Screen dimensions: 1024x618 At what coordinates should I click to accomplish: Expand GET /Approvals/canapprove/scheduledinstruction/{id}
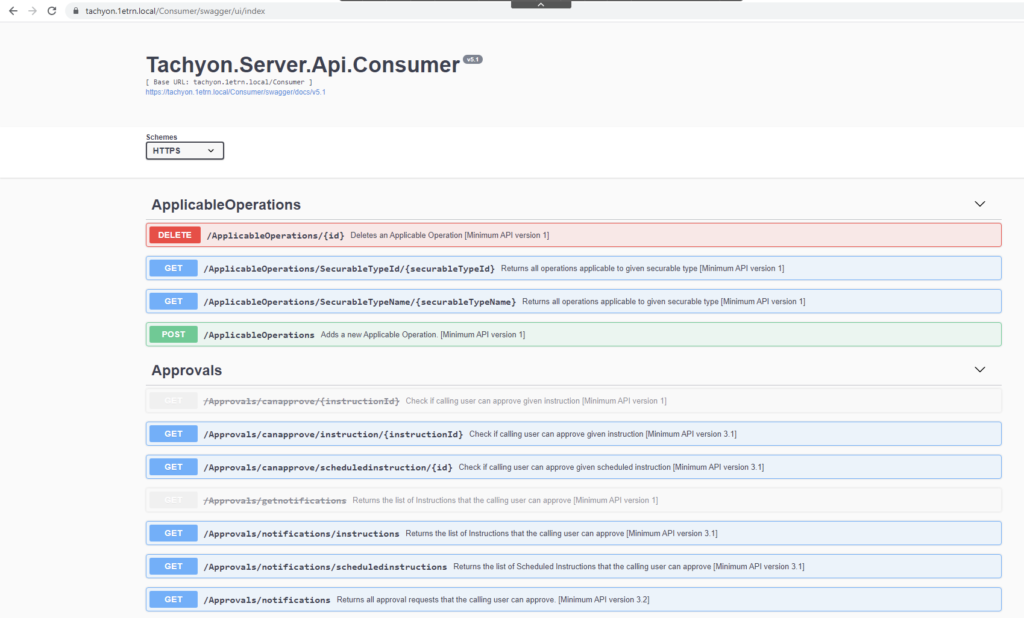click(573, 467)
